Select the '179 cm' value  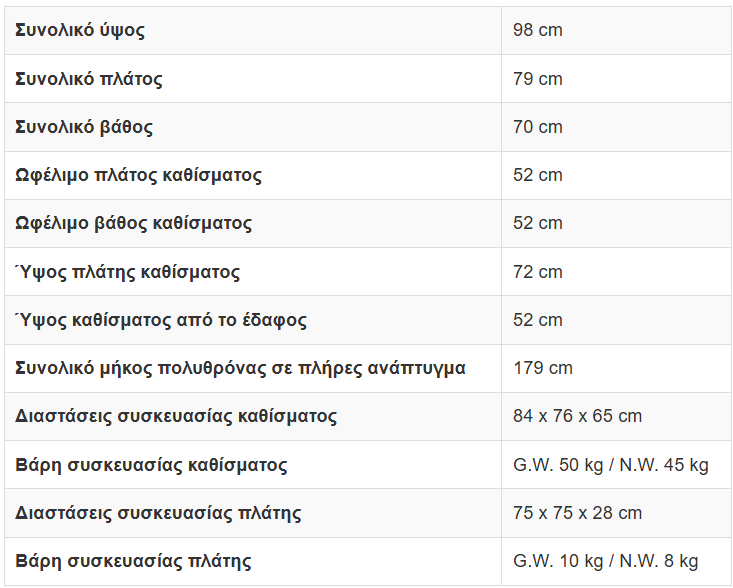(x=542, y=368)
